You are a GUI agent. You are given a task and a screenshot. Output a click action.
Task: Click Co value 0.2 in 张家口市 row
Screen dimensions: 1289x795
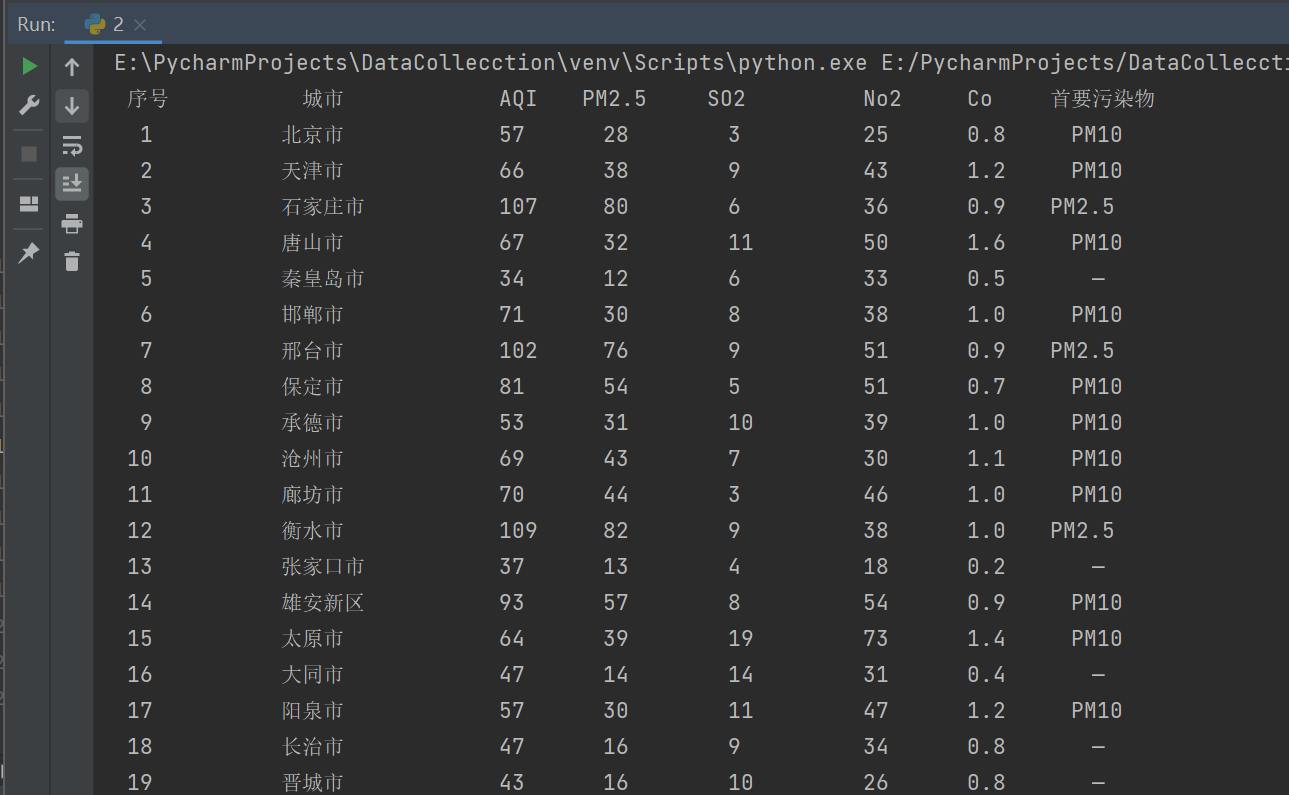click(x=986, y=567)
